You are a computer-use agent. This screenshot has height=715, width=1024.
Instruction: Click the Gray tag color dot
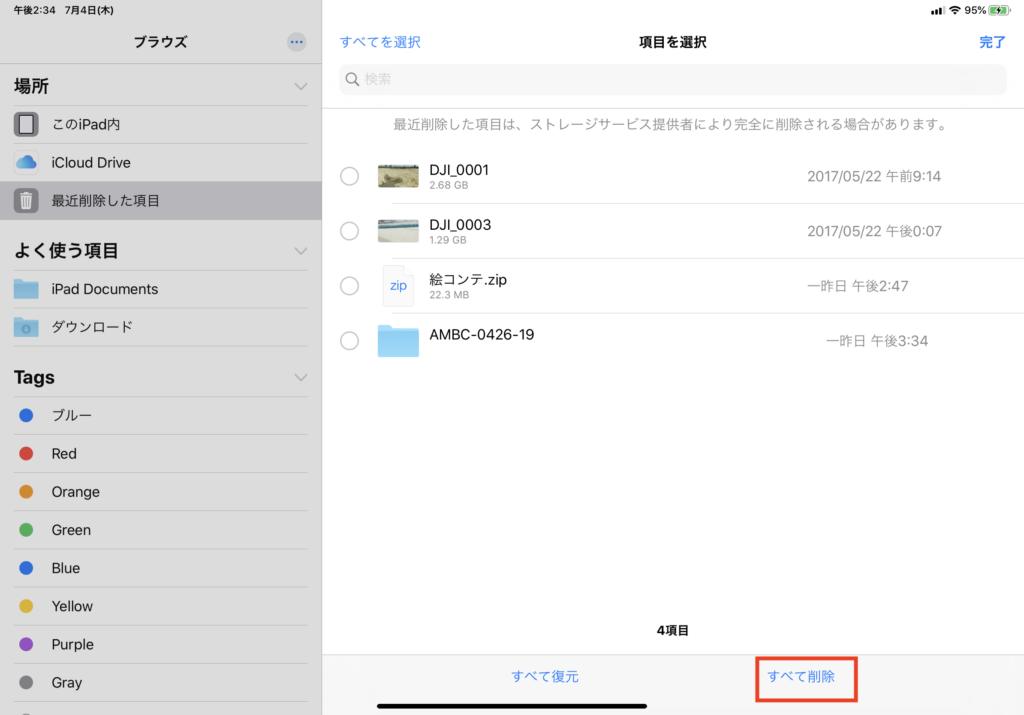pyautogui.click(x=26, y=682)
